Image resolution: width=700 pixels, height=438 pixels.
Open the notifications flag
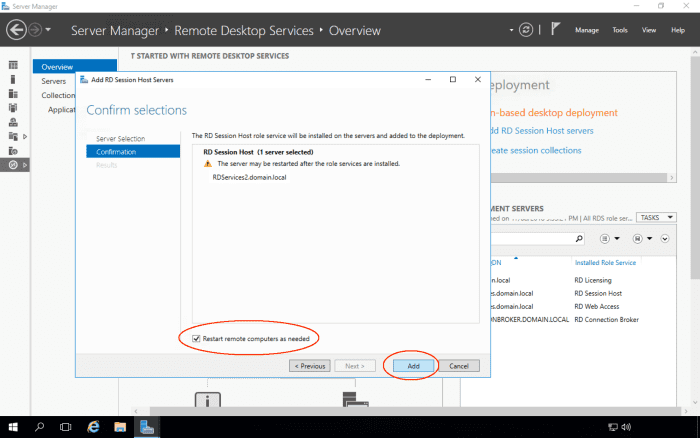tap(555, 29)
